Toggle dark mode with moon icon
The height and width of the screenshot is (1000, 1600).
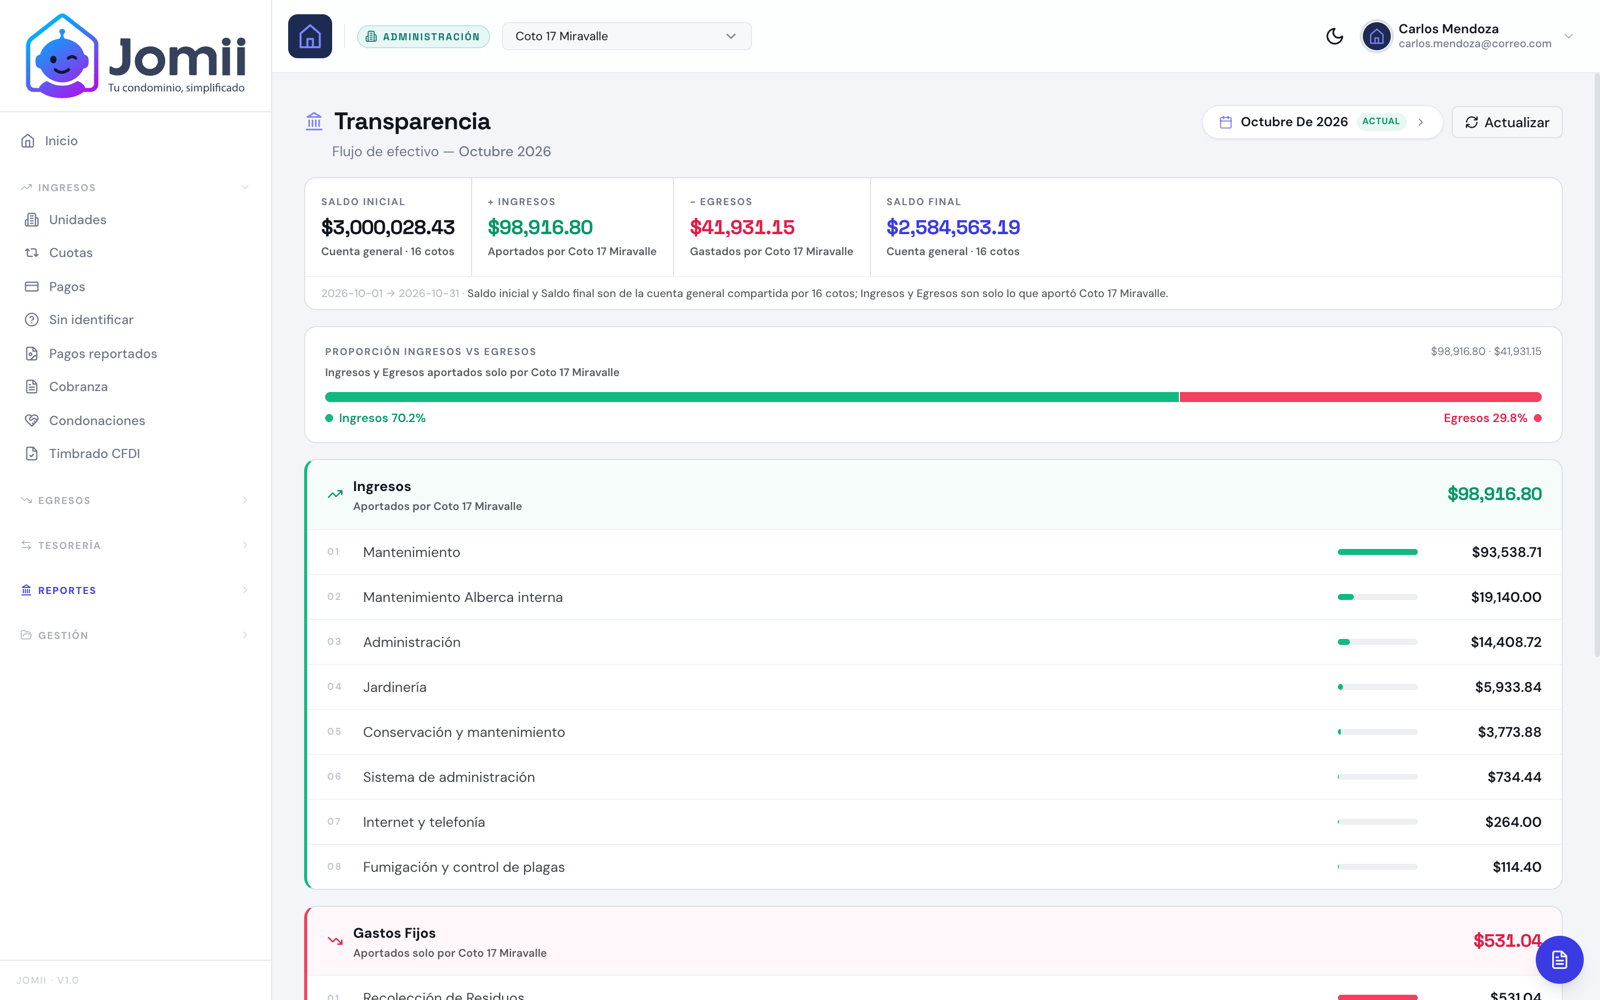(x=1334, y=36)
